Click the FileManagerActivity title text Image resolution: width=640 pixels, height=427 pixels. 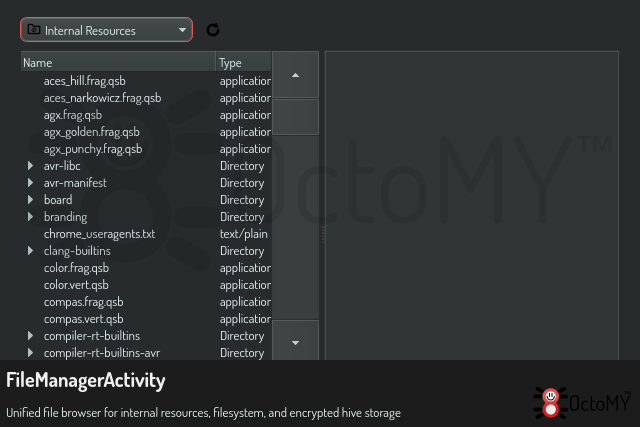tap(86, 380)
